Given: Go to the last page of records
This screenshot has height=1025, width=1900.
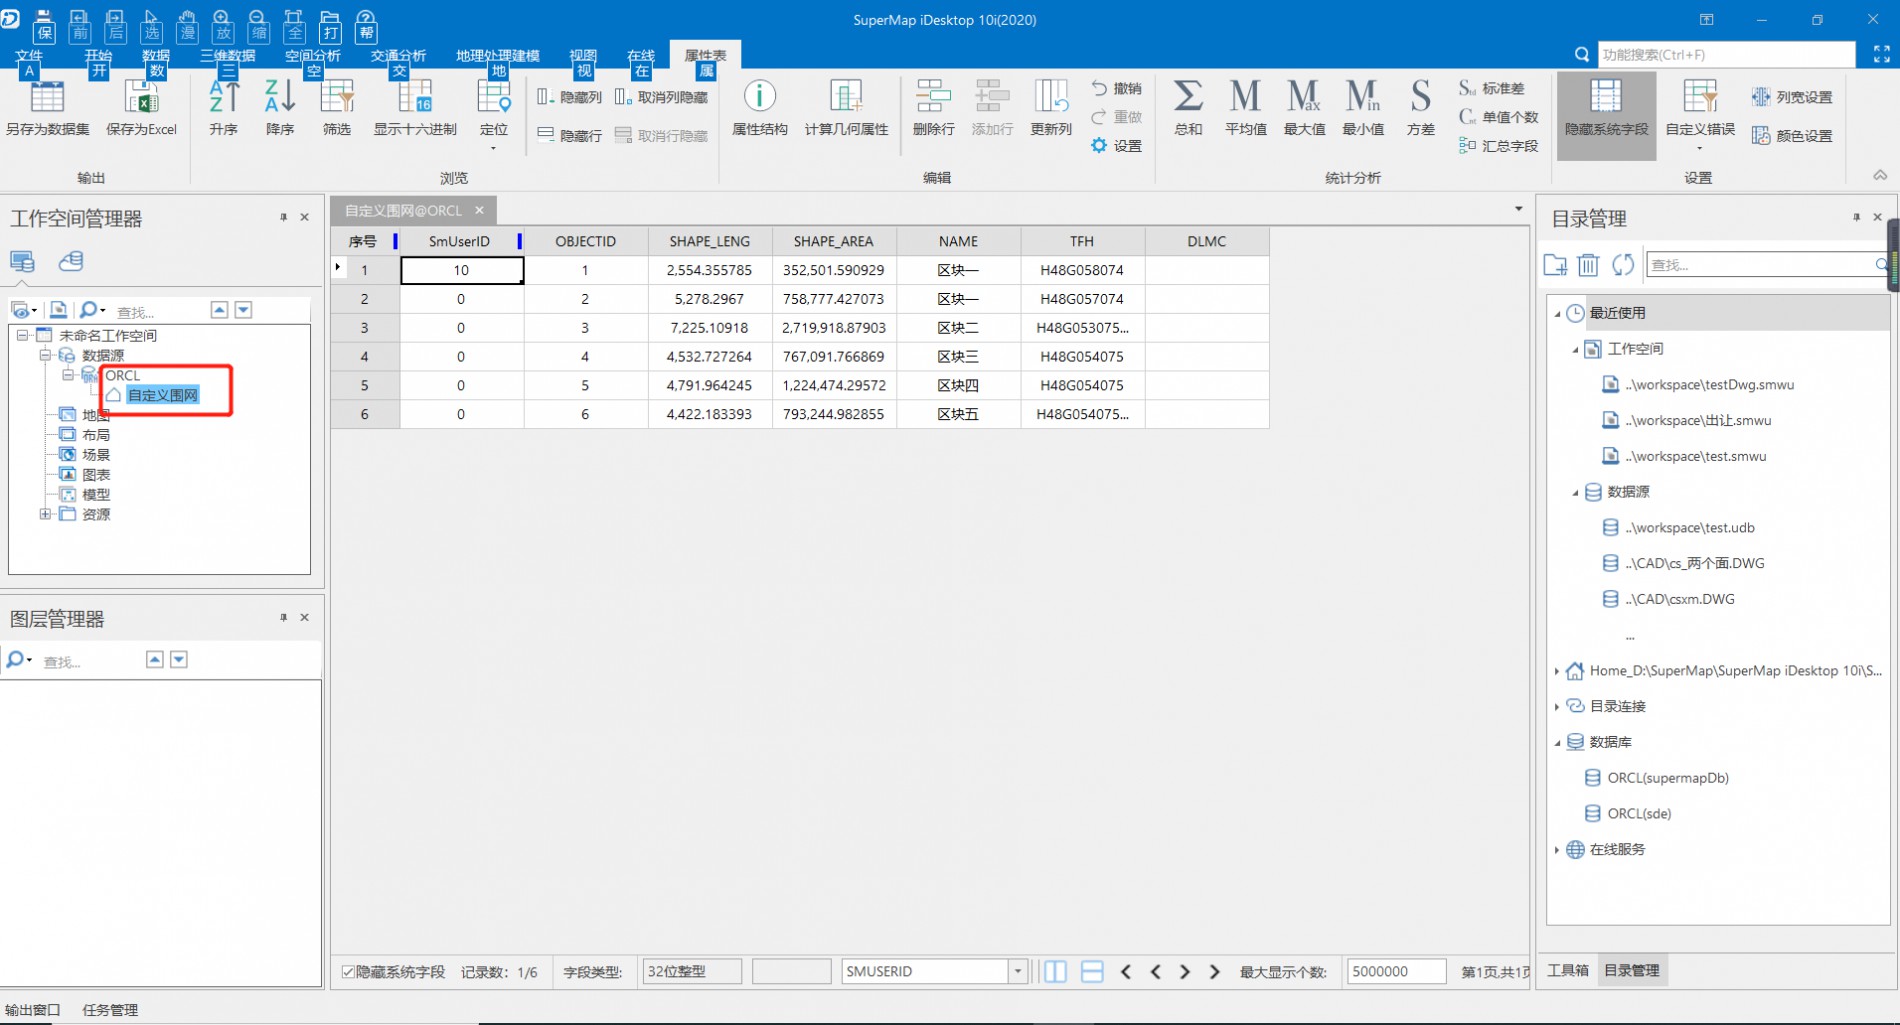Looking at the screenshot, I should pyautogui.click(x=1215, y=971).
